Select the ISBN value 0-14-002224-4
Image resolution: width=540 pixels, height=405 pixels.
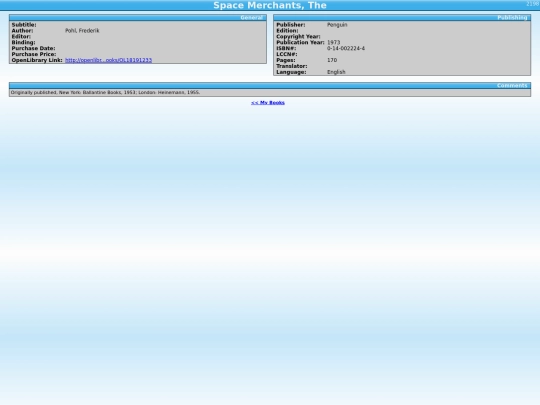[346, 49]
